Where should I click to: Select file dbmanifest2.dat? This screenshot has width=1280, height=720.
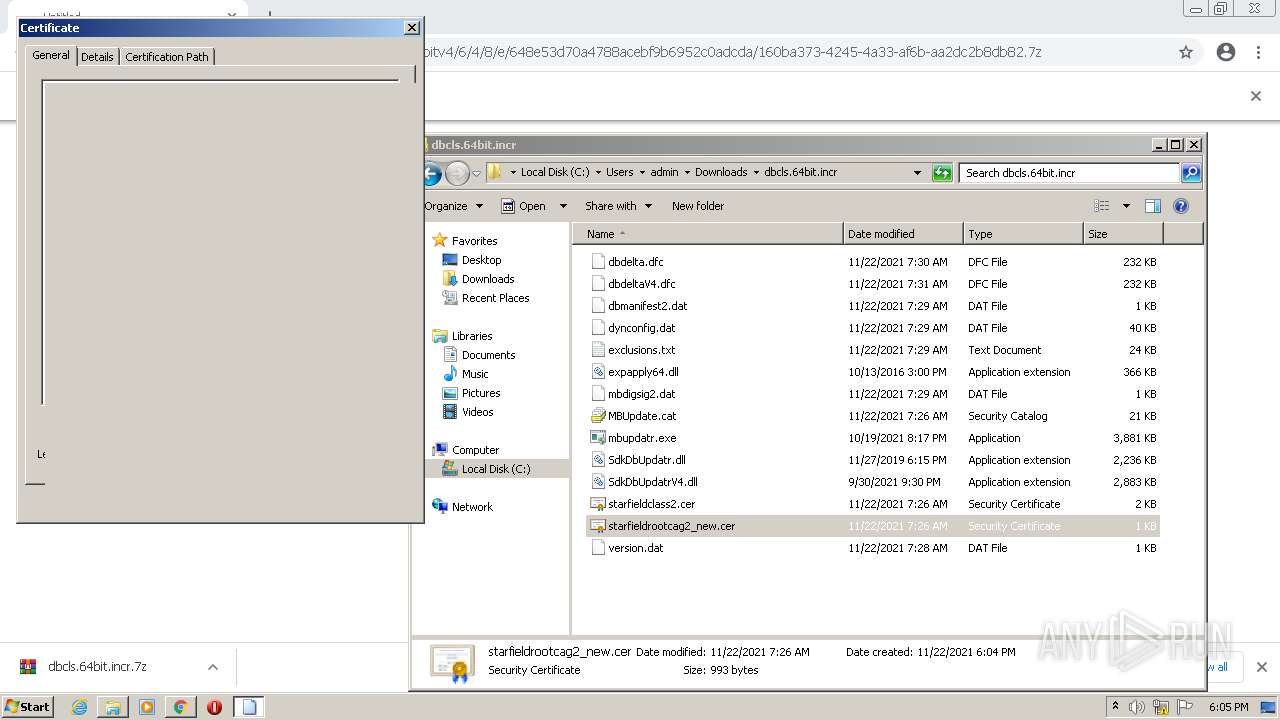[x=647, y=306]
